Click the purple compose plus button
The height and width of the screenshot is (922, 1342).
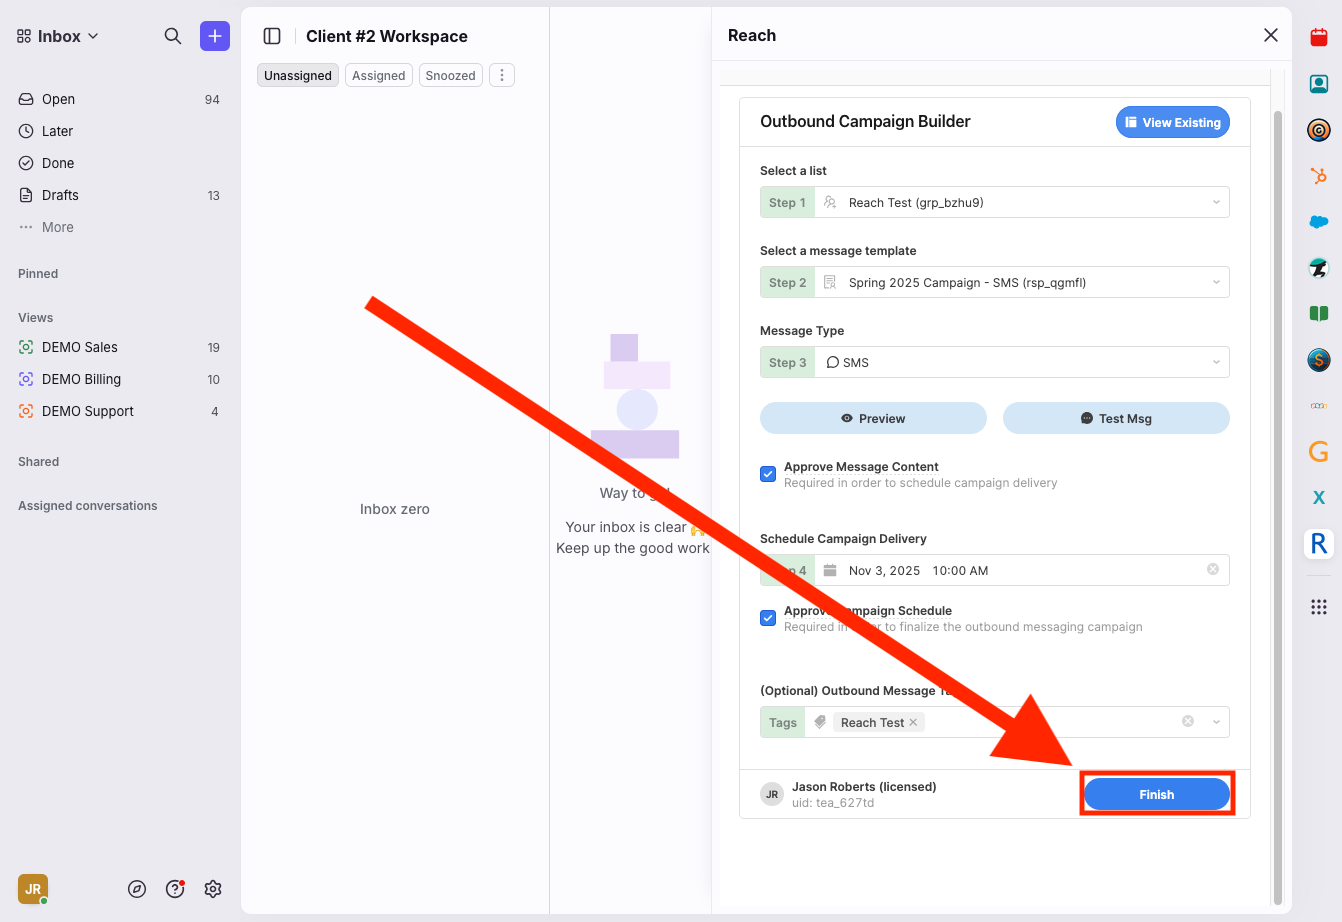pyautogui.click(x=215, y=36)
